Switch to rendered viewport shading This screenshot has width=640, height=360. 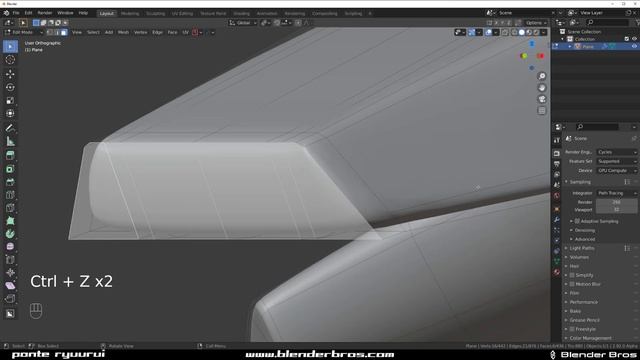coord(536,32)
